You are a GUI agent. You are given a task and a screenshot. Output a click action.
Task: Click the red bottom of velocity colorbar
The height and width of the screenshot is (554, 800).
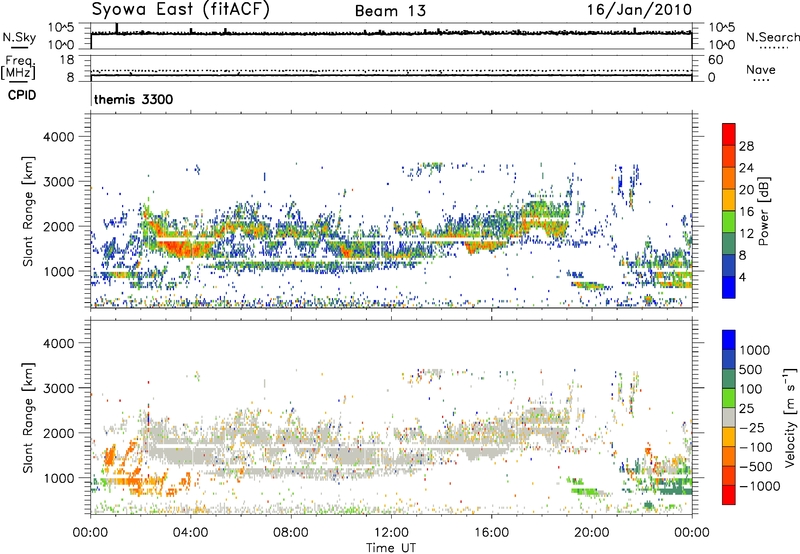pos(729,495)
